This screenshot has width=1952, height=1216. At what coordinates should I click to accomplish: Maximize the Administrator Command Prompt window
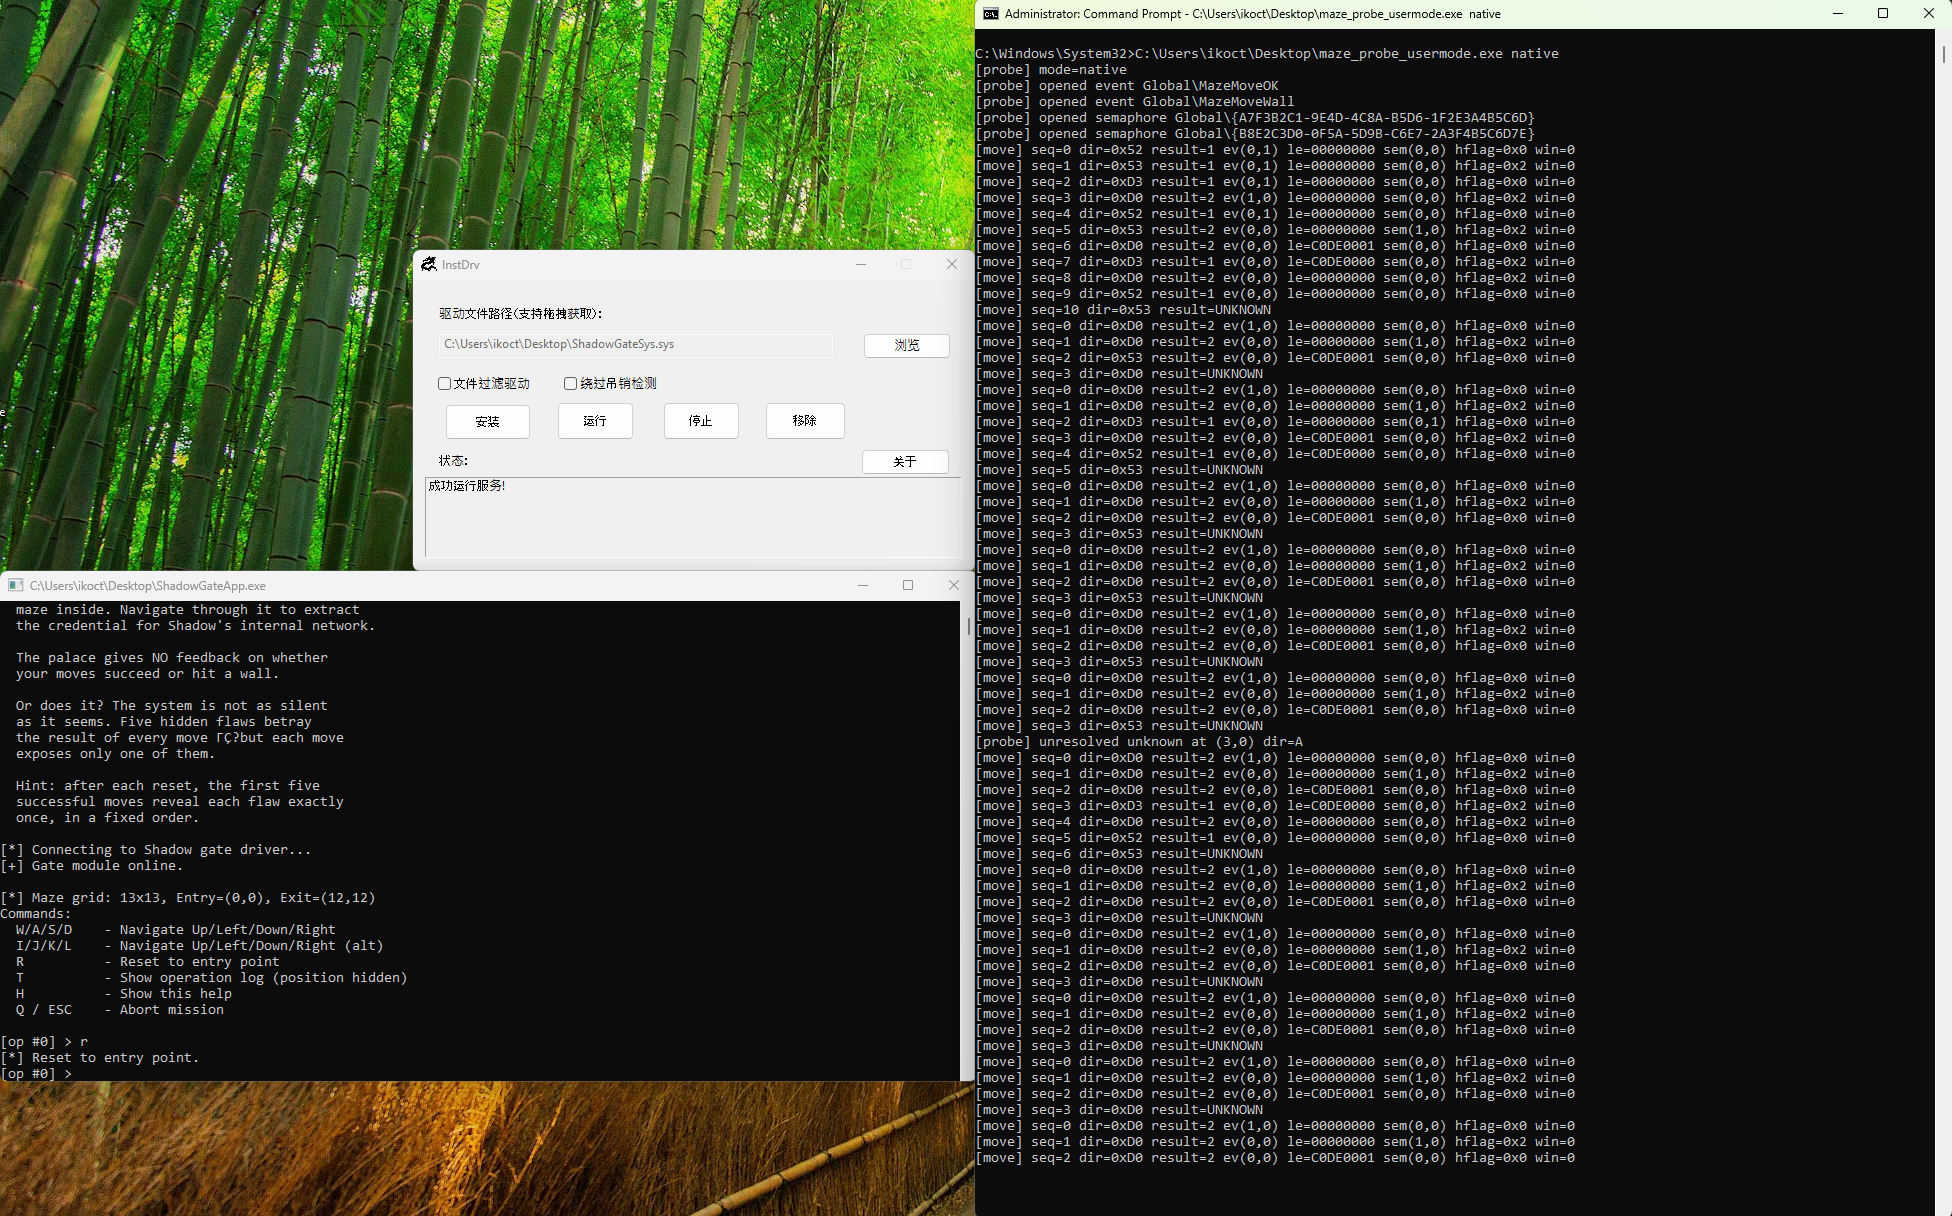click(x=1883, y=14)
